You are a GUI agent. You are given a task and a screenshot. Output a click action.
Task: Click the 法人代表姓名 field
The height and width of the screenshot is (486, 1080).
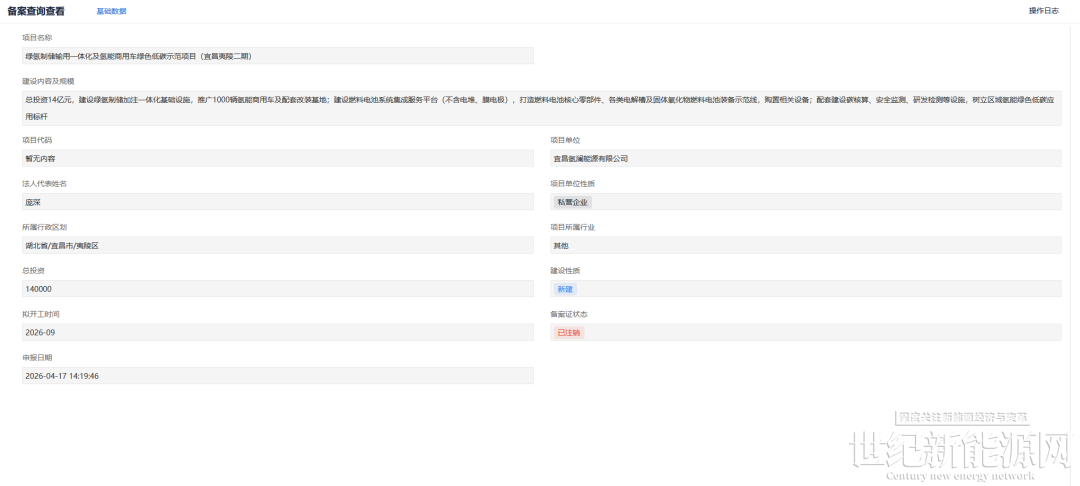pos(277,202)
